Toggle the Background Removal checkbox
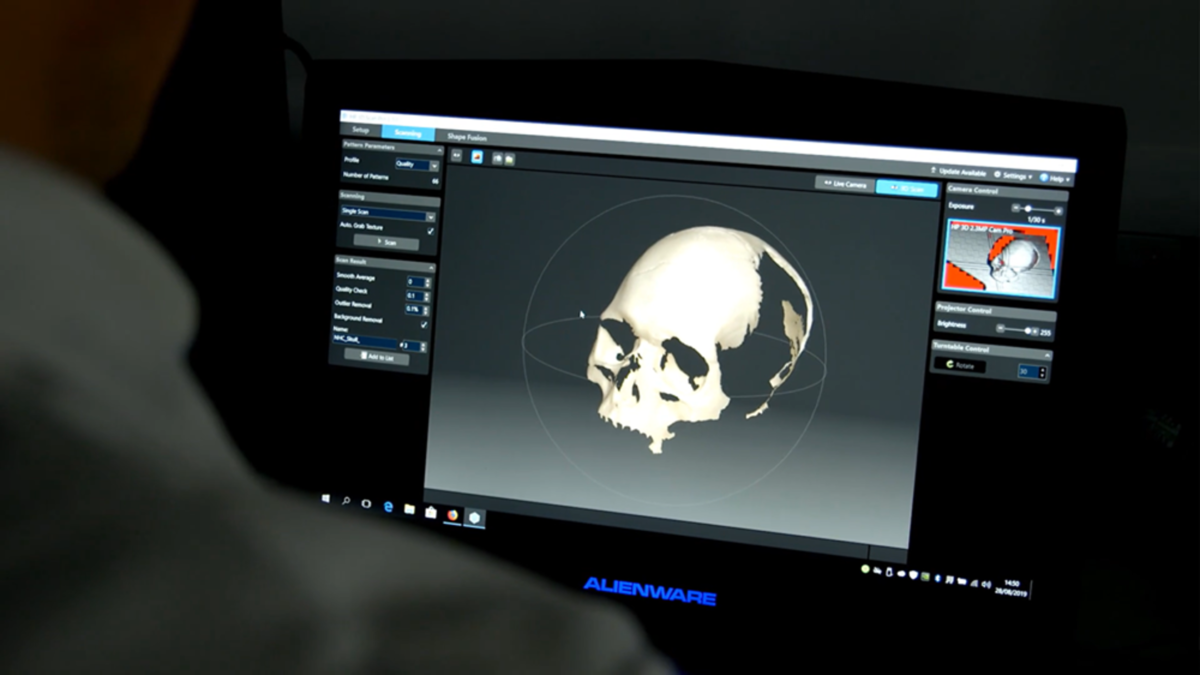The height and width of the screenshot is (675, 1200). [424, 324]
